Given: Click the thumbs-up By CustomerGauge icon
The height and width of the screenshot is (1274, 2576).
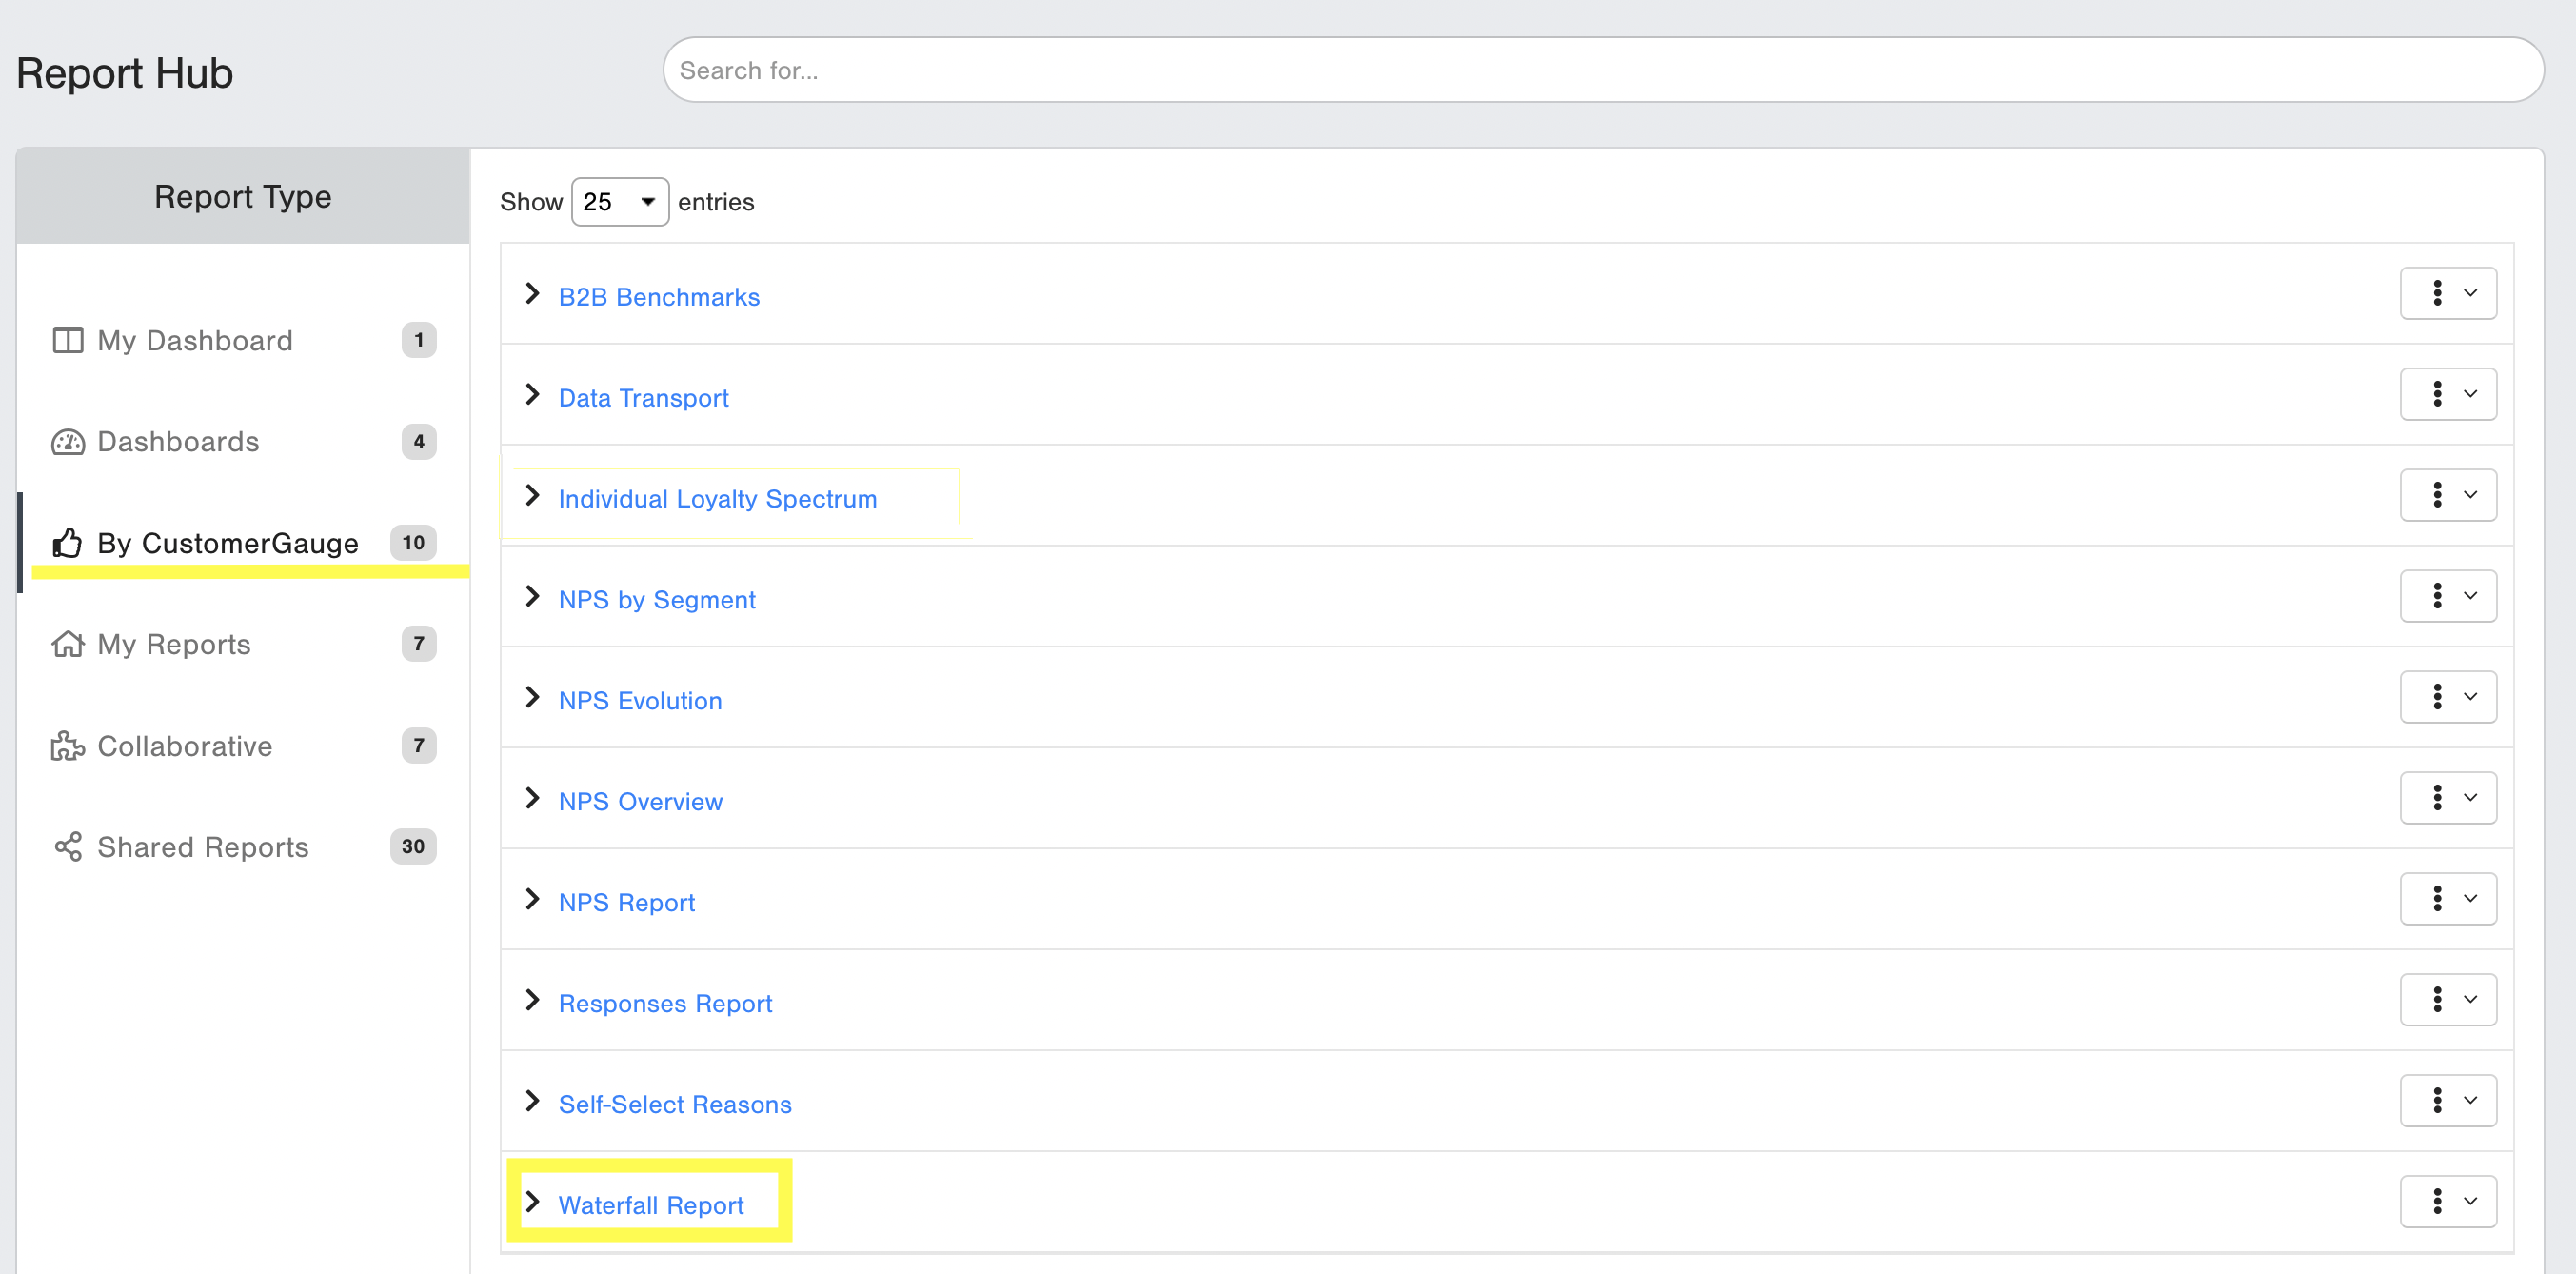Looking at the screenshot, I should [67, 543].
